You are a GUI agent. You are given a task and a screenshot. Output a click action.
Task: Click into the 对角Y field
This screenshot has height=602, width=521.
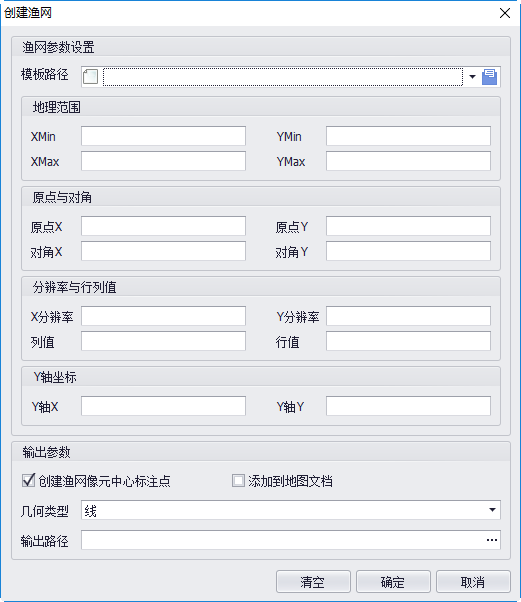pos(408,251)
